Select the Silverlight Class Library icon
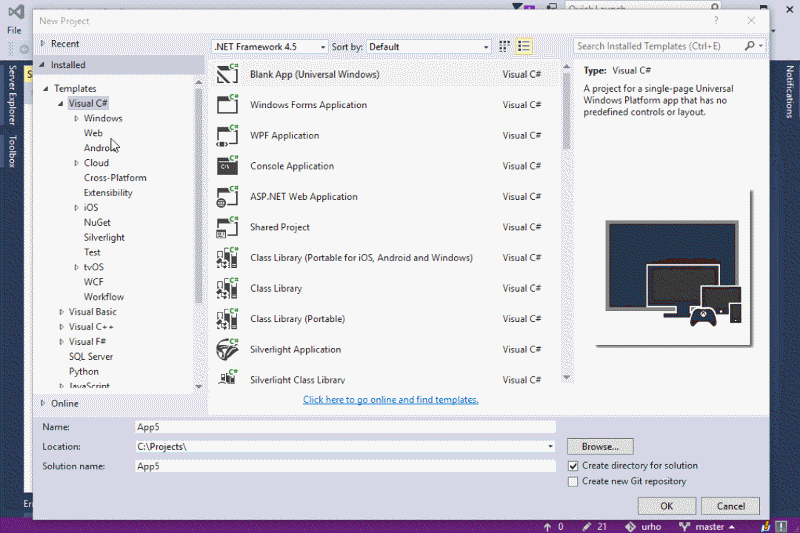Screen dimensions: 800x533 point(228,377)
